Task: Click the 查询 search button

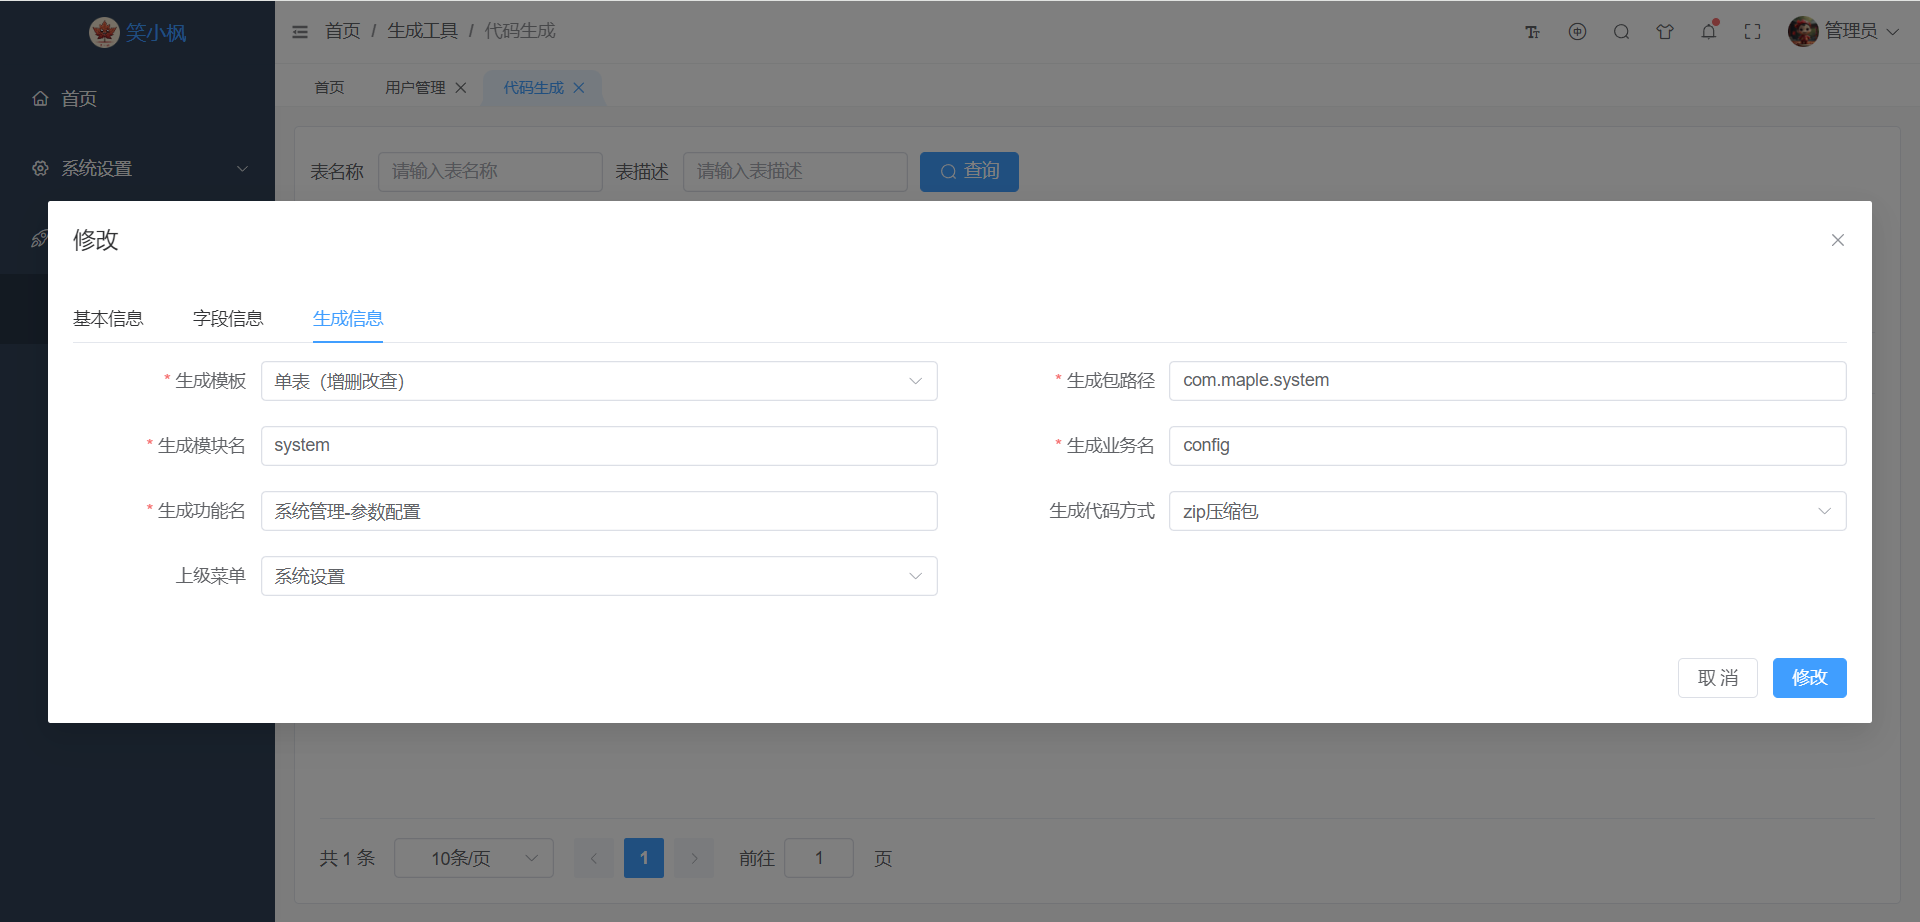Action: coord(969,171)
